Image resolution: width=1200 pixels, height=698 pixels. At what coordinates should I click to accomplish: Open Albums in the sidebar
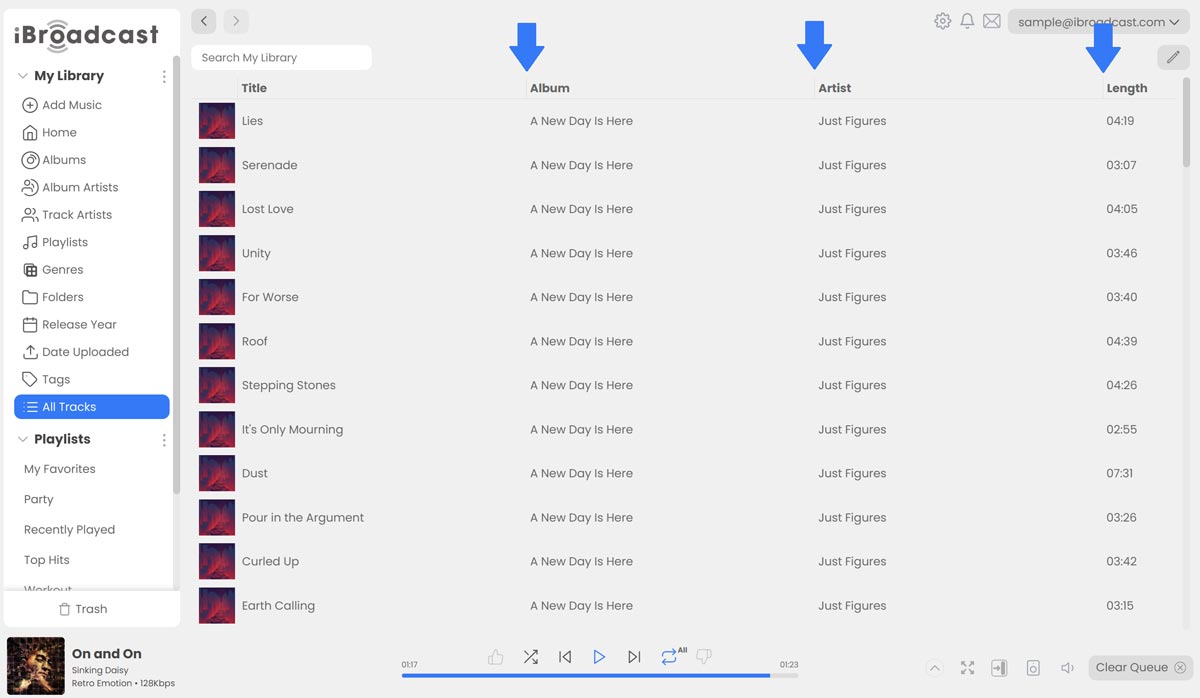(63, 160)
